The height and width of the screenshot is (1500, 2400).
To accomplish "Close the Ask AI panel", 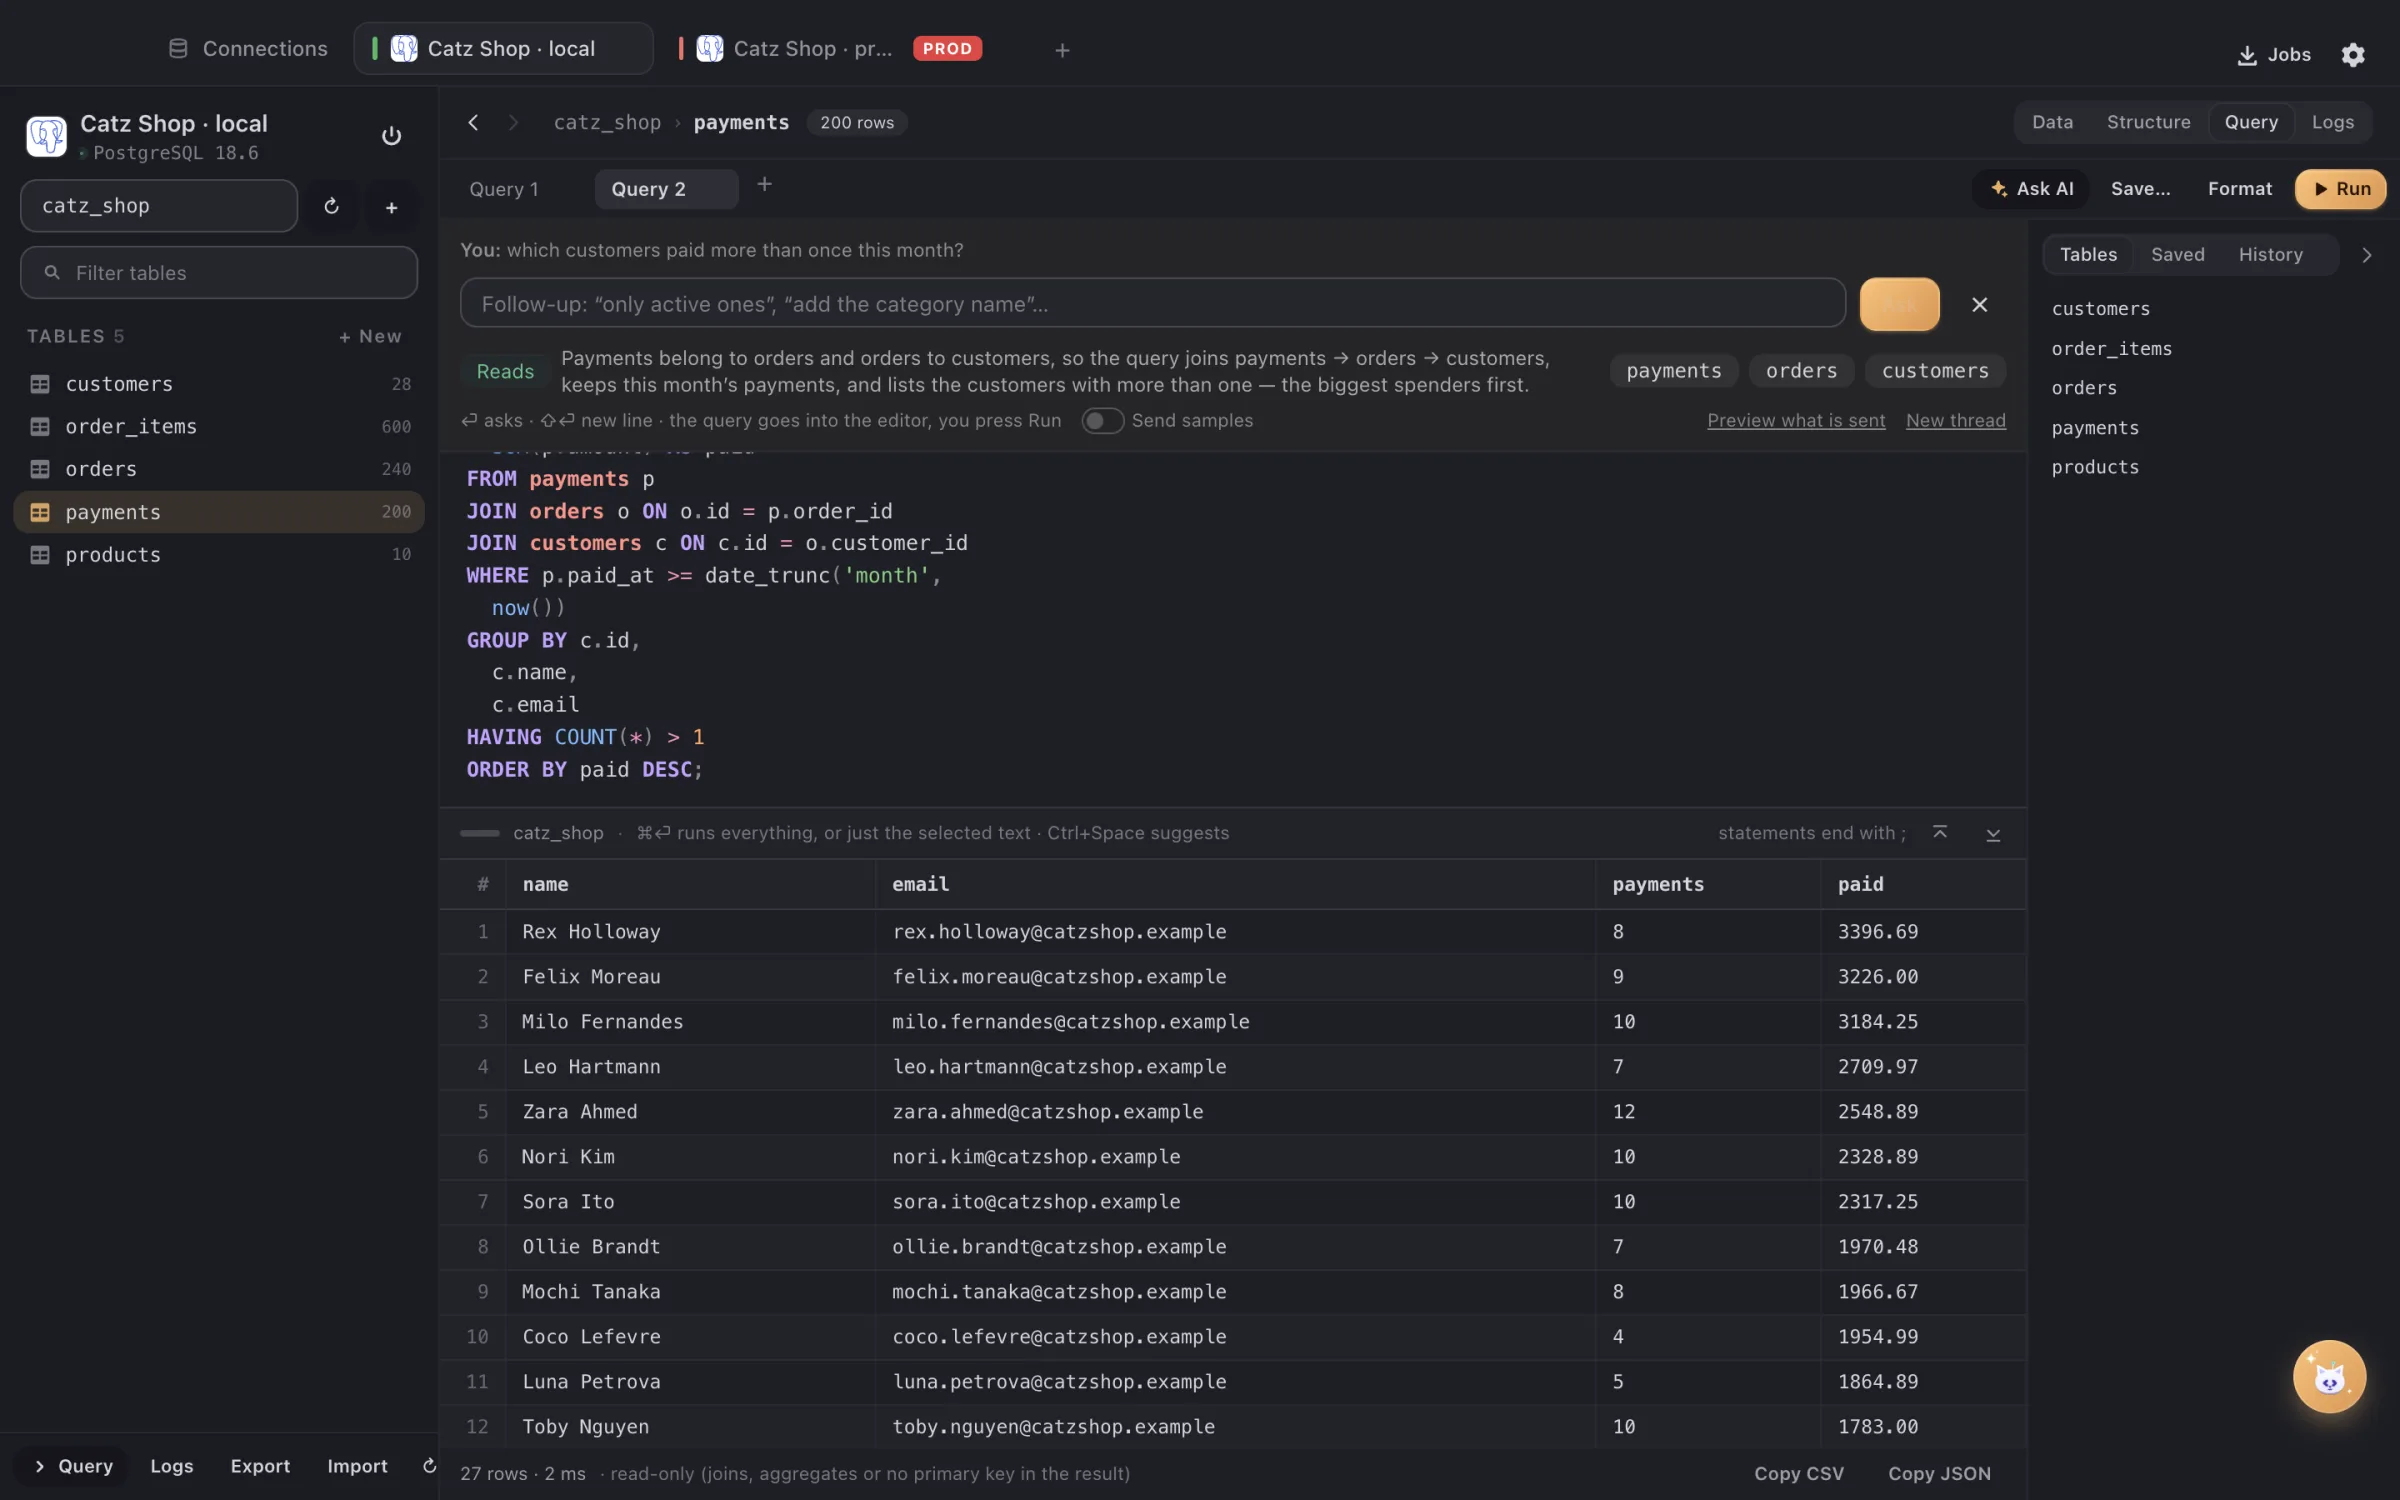I will coord(1979,304).
